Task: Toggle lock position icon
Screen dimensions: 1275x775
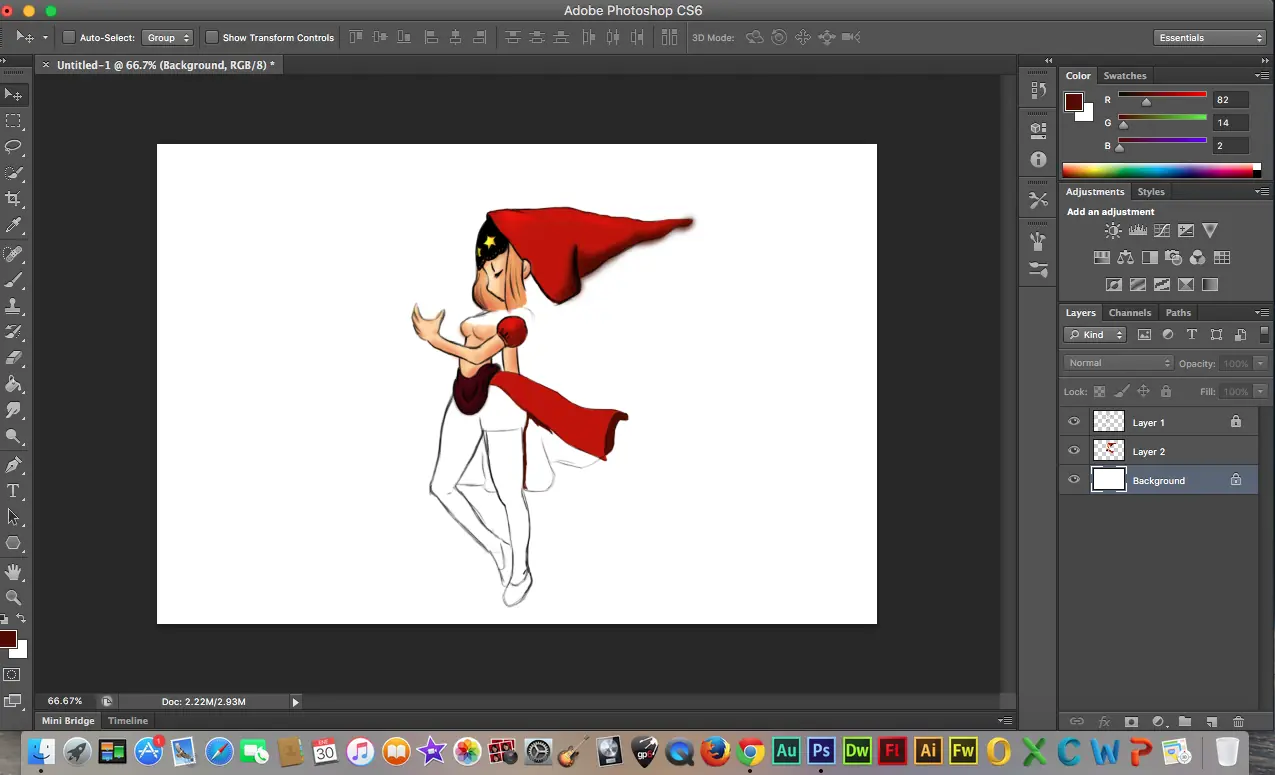Action: [x=1143, y=392]
